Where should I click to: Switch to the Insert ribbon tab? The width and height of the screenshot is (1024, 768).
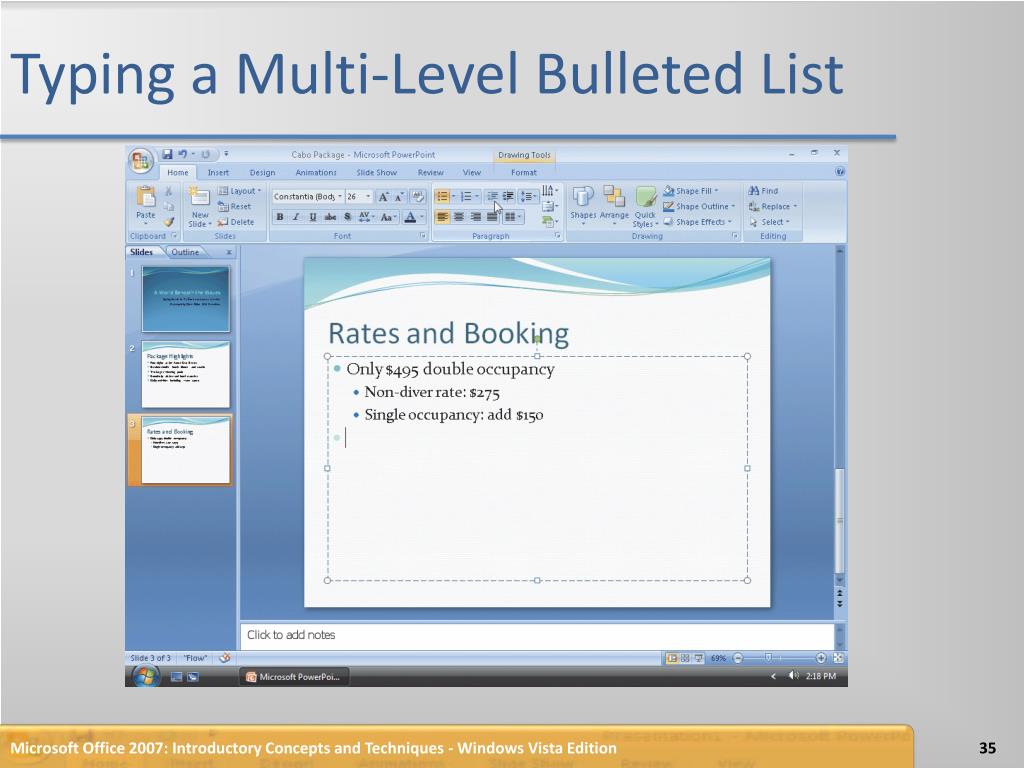tap(218, 172)
